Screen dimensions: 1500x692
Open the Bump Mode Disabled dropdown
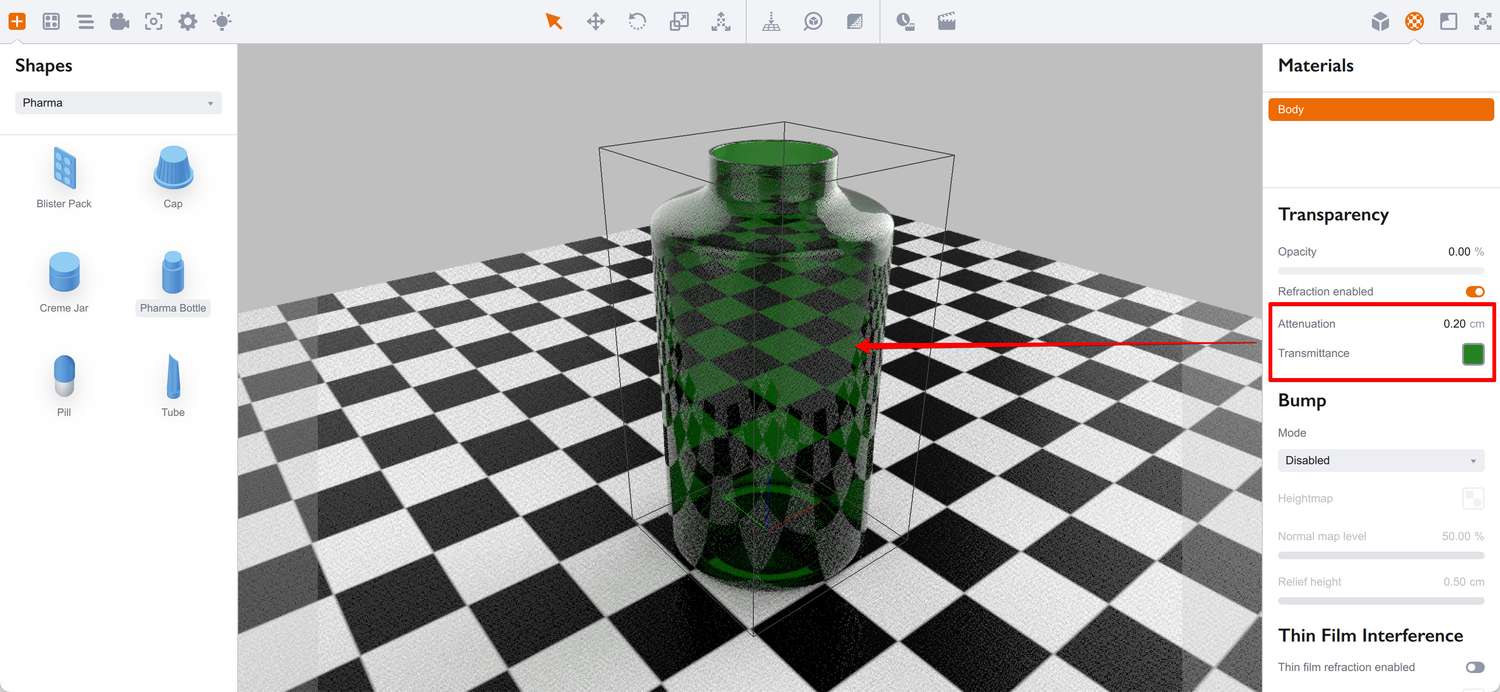(x=1381, y=460)
